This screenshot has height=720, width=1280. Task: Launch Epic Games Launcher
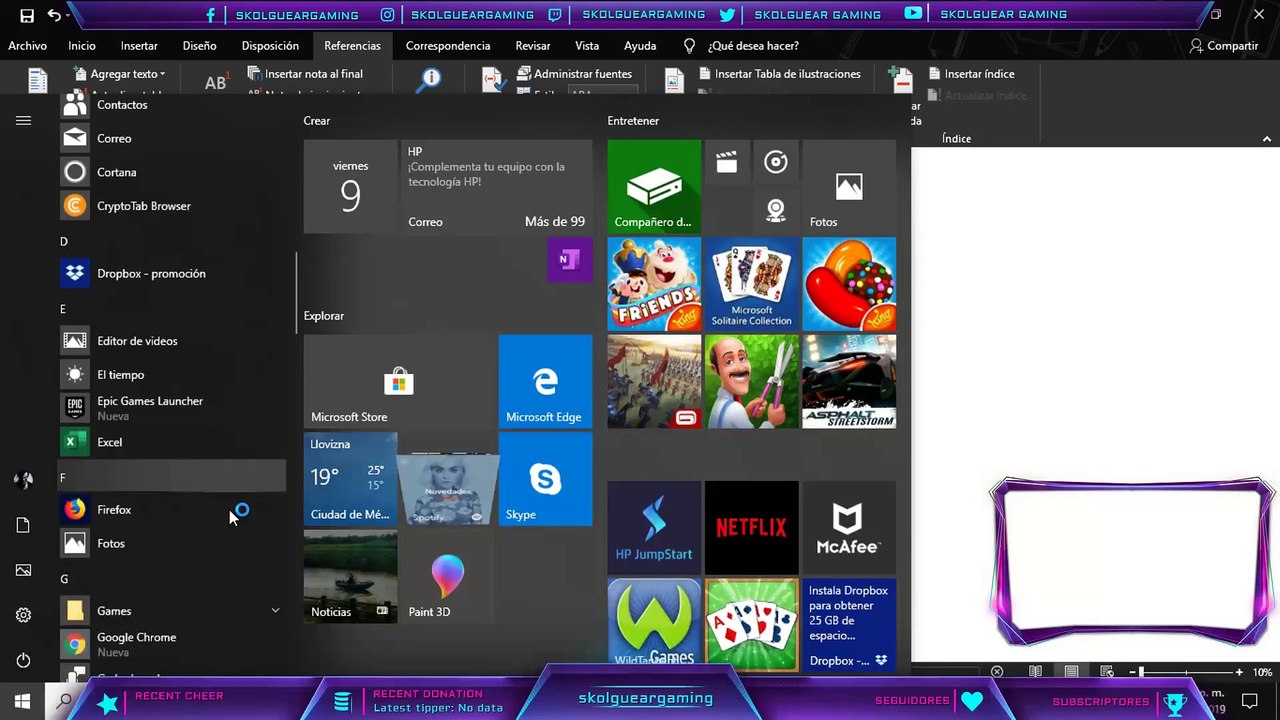[x=172, y=408]
